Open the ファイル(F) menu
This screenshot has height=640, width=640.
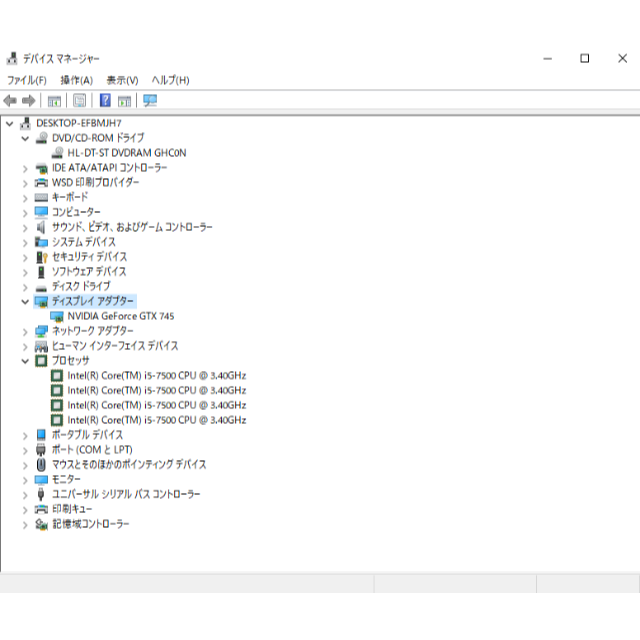[27, 80]
